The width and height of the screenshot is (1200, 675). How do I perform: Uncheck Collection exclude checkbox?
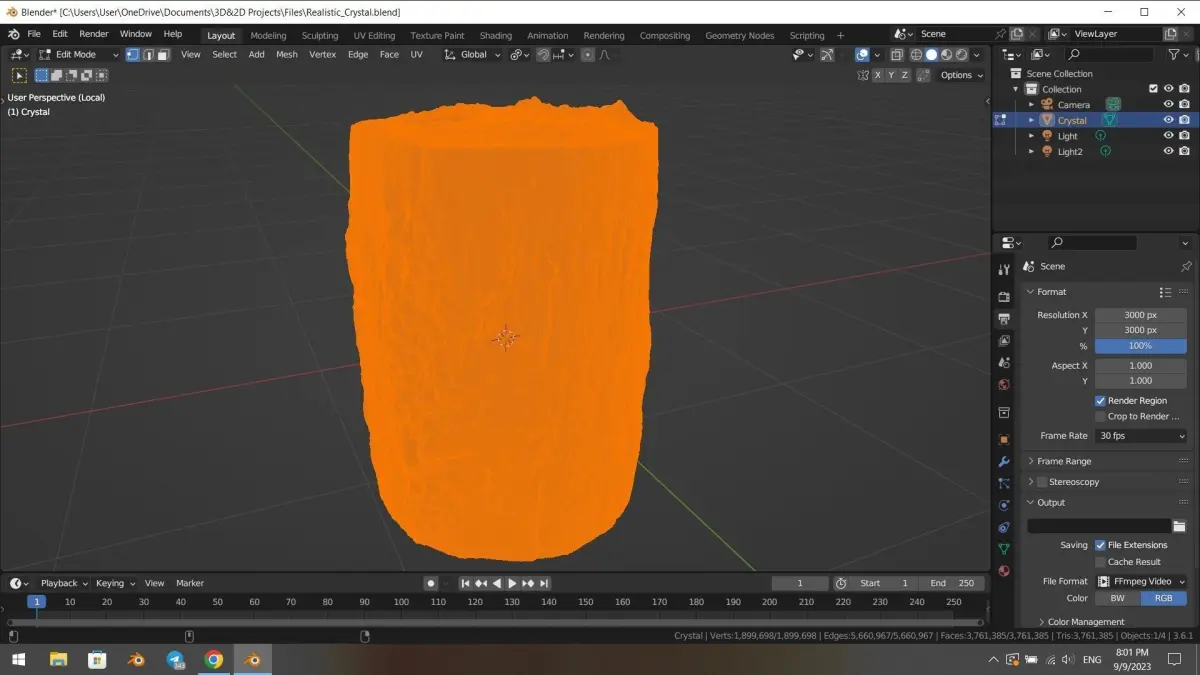coord(1153,89)
